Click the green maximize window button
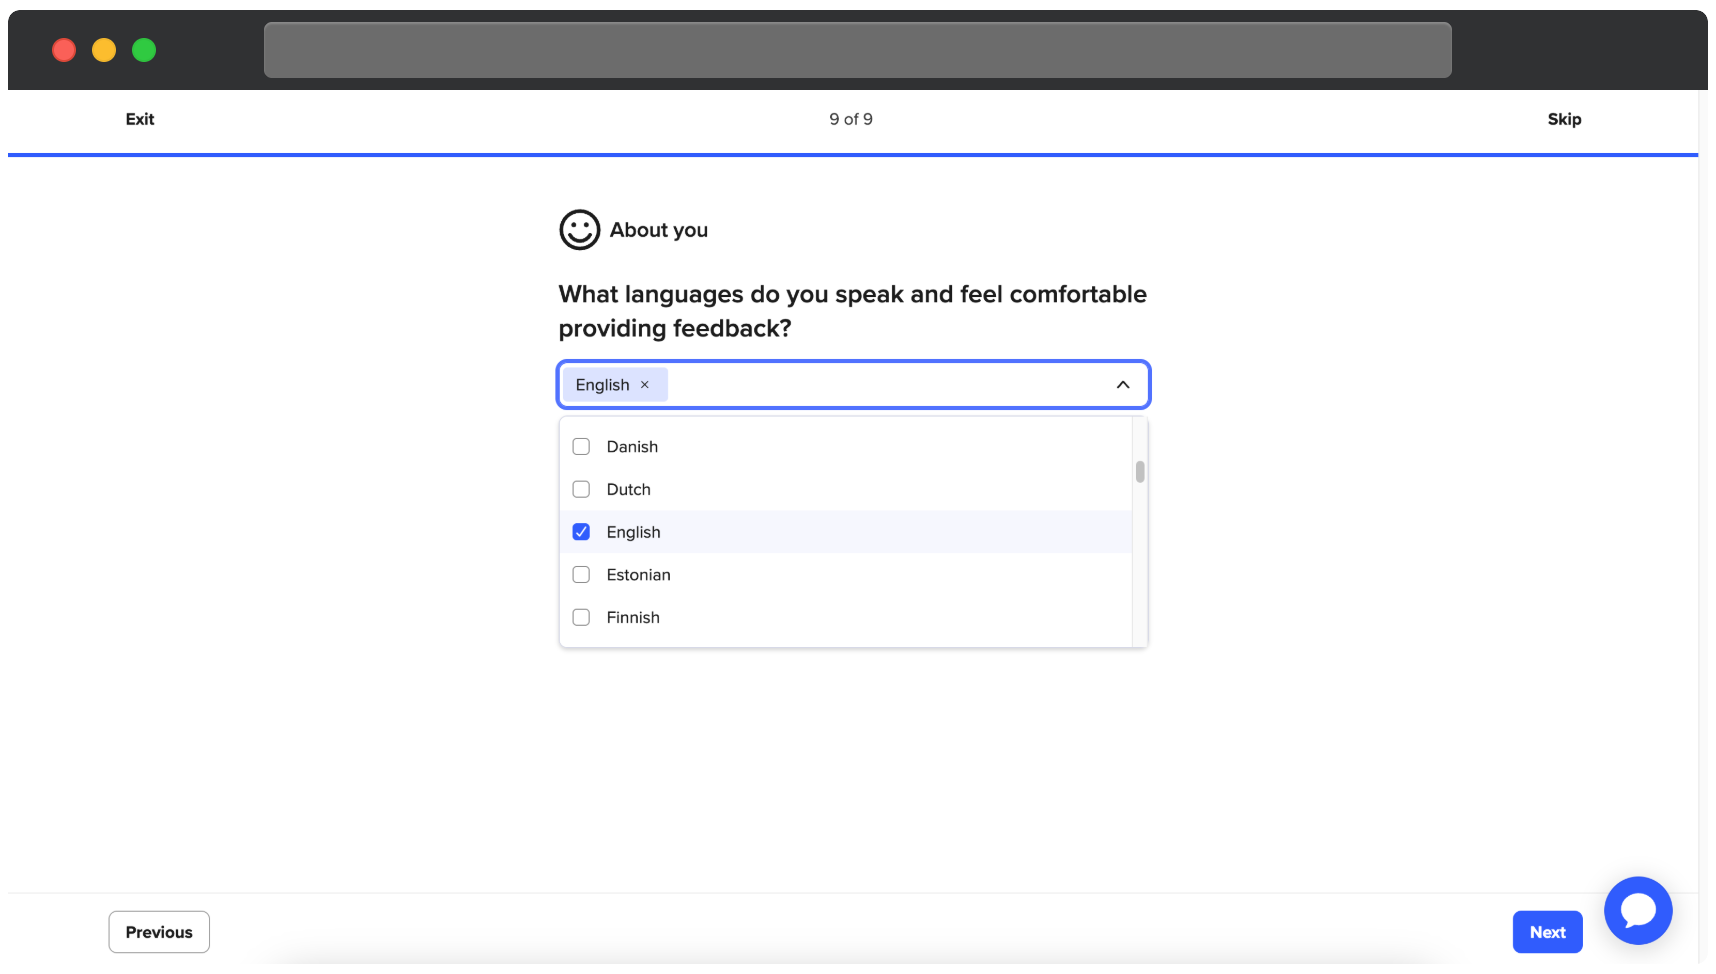 point(144,50)
